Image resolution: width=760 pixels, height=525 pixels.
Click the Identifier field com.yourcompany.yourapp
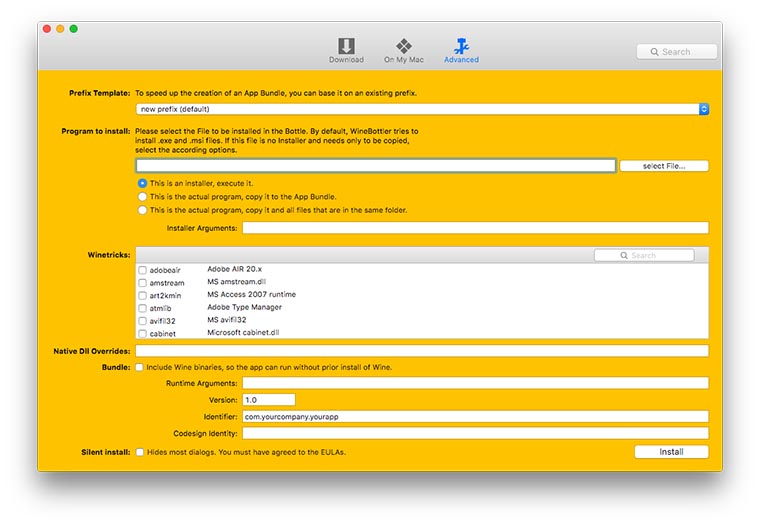click(x=475, y=416)
